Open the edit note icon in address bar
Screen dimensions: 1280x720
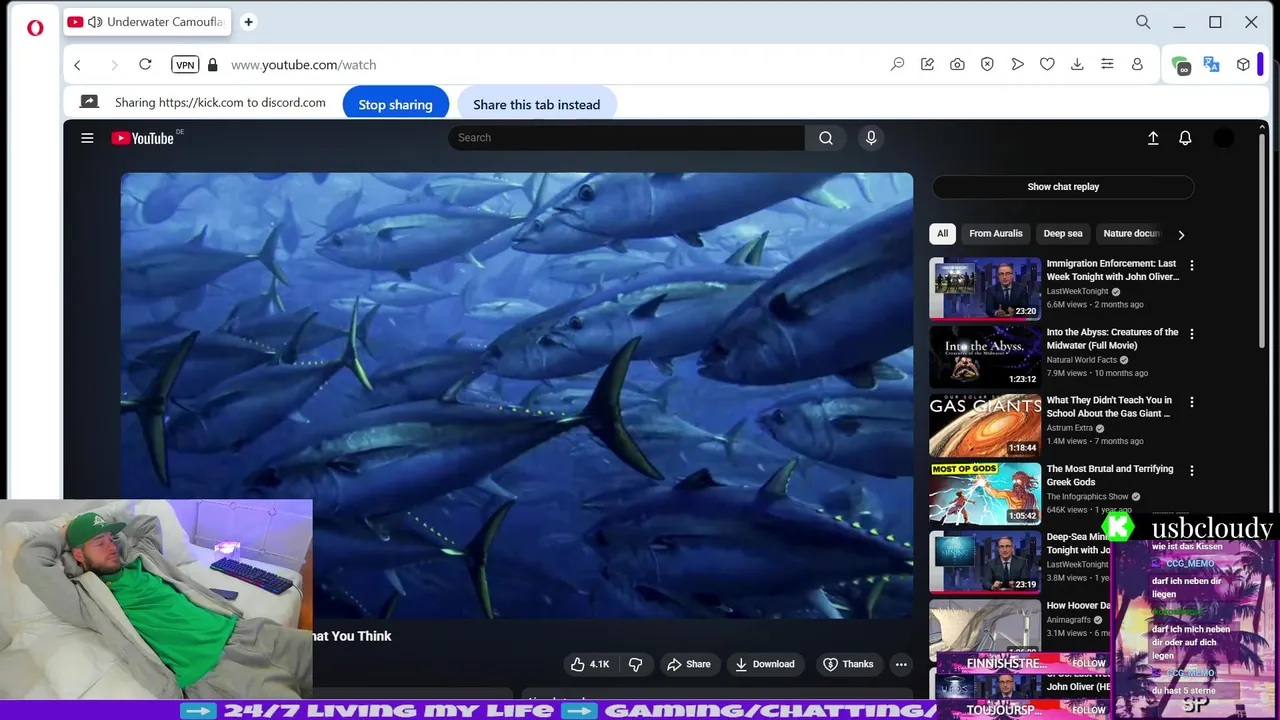click(927, 64)
